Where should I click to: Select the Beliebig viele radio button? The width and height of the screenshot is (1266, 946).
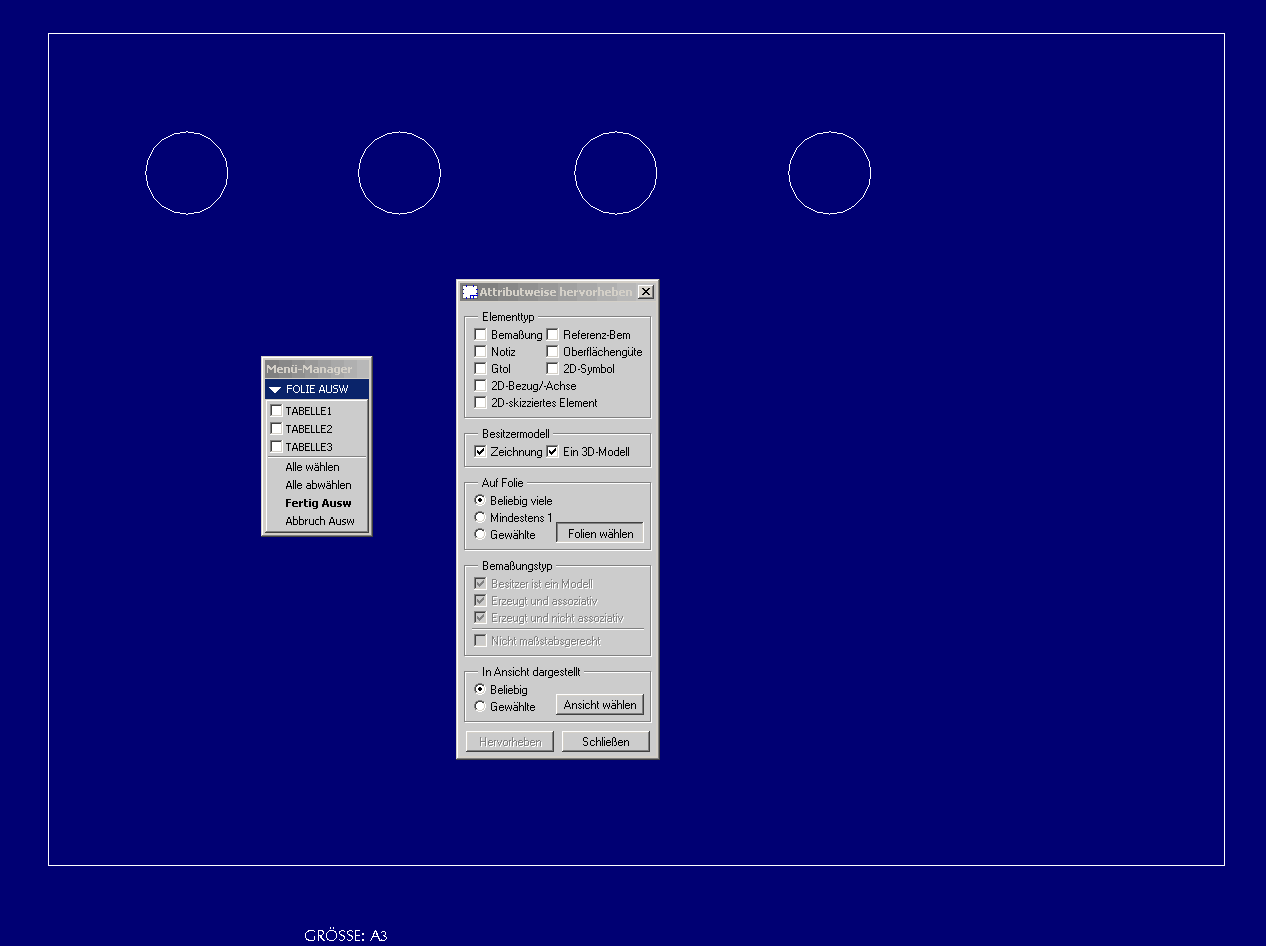click(480, 500)
